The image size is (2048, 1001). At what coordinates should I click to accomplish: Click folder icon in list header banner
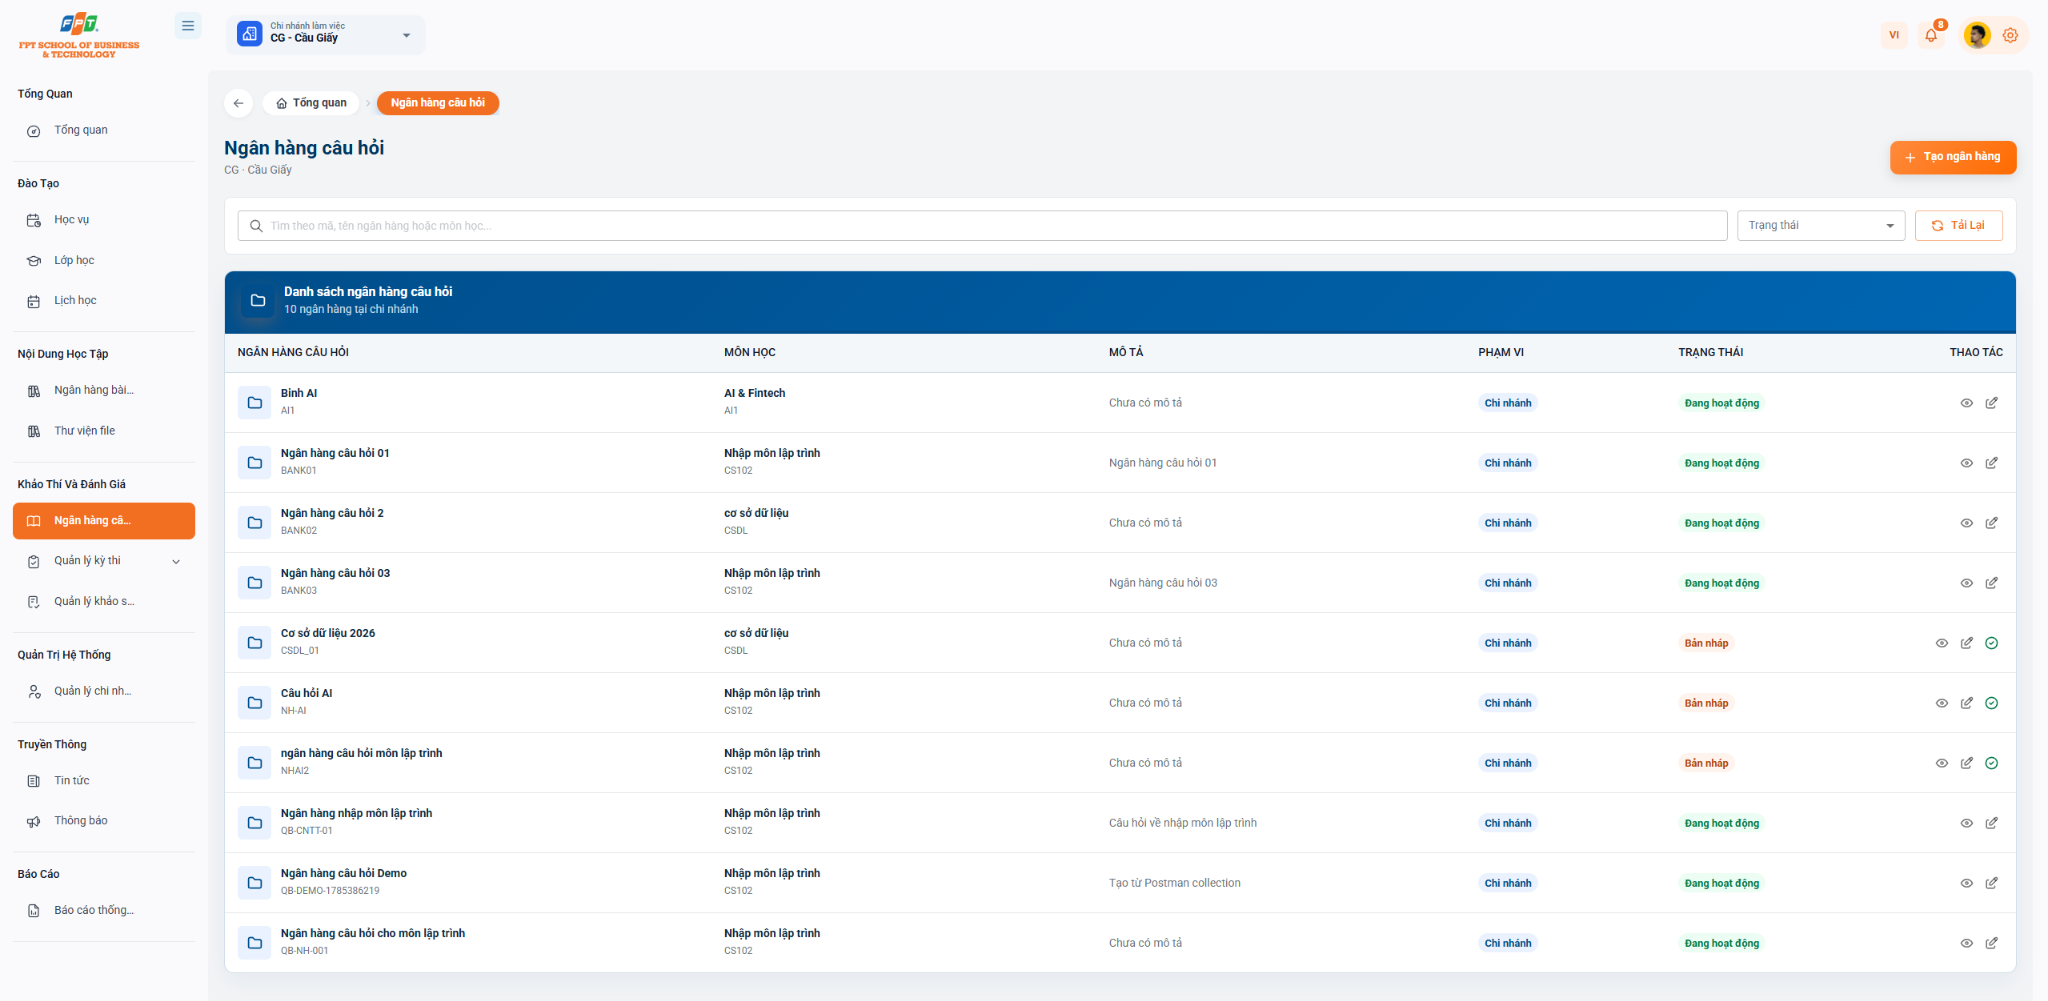tap(258, 300)
